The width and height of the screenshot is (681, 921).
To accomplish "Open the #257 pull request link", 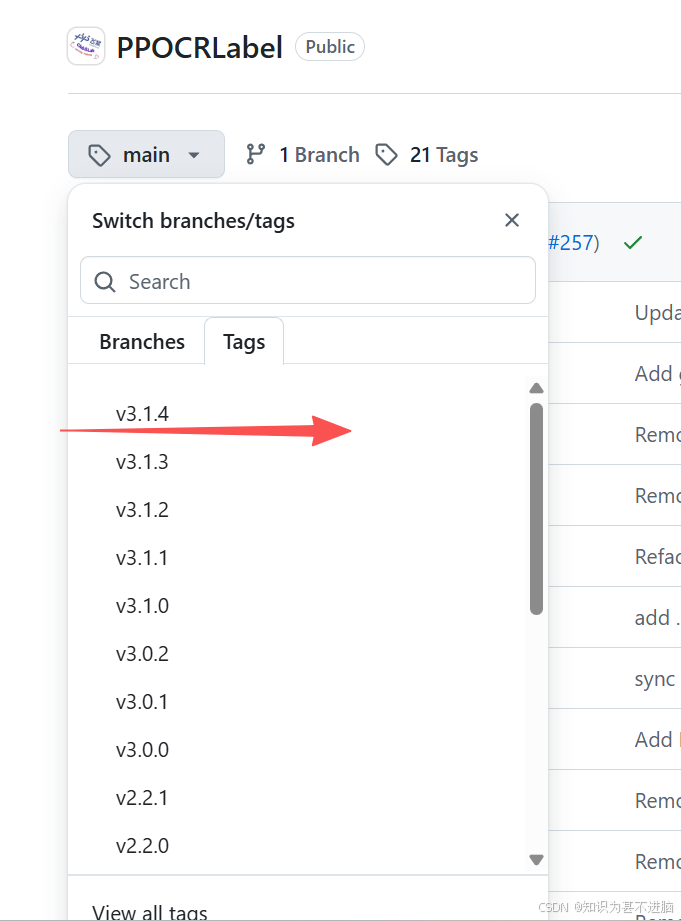I will (x=571, y=242).
